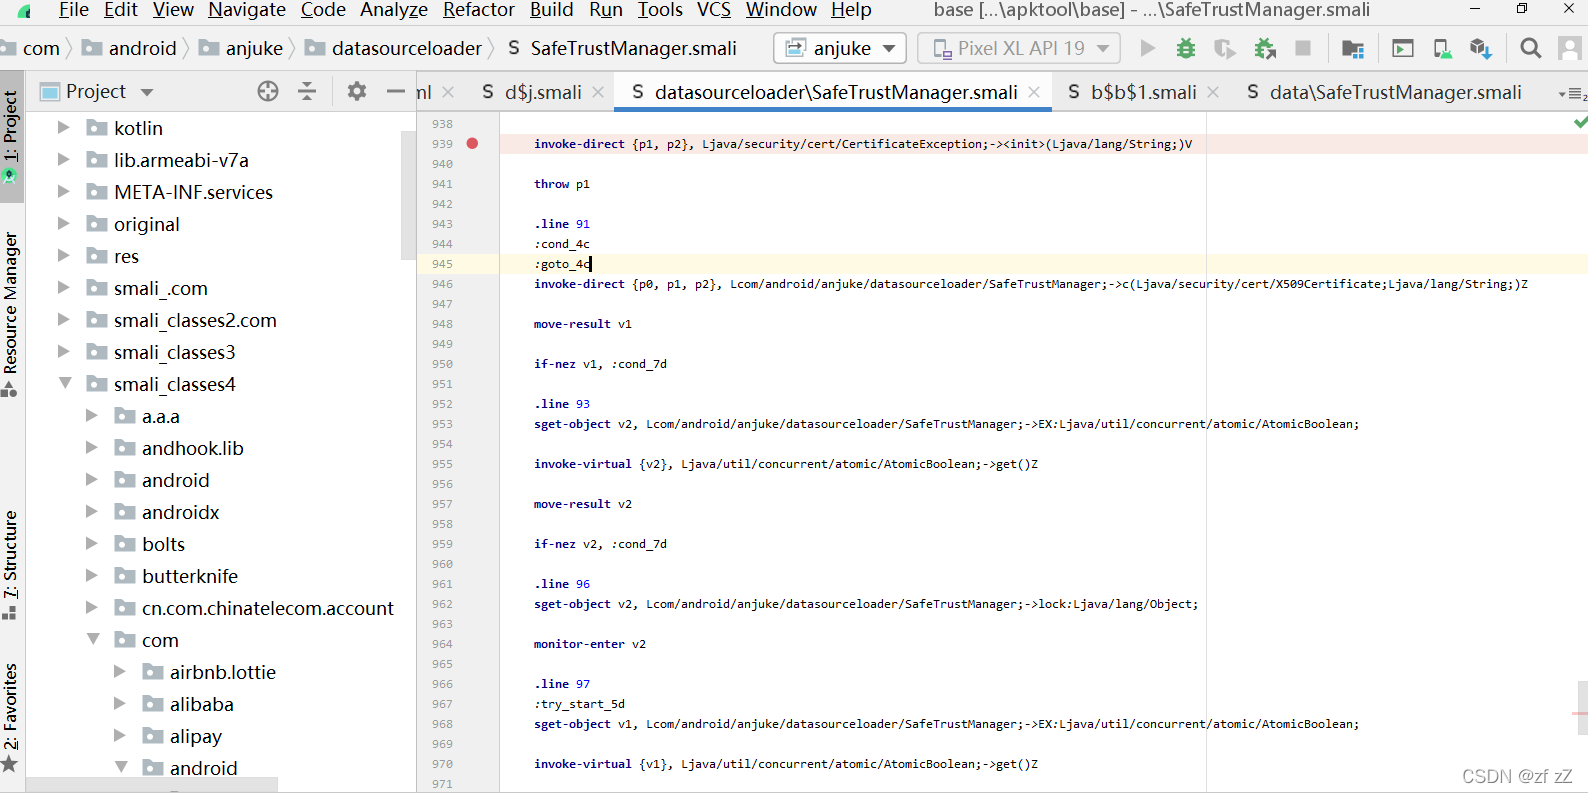Click line number 945 in gutter
The width and height of the screenshot is (1588, 793).
click(442, 264)
